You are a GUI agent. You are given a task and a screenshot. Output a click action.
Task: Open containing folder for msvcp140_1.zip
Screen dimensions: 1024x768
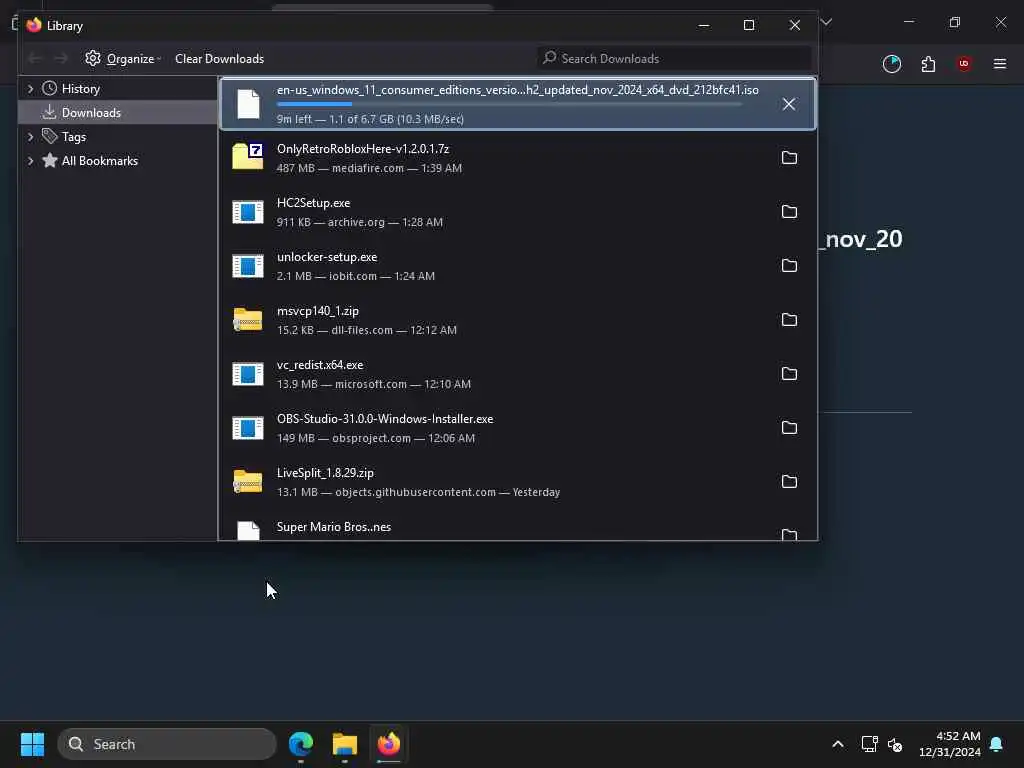789,319
